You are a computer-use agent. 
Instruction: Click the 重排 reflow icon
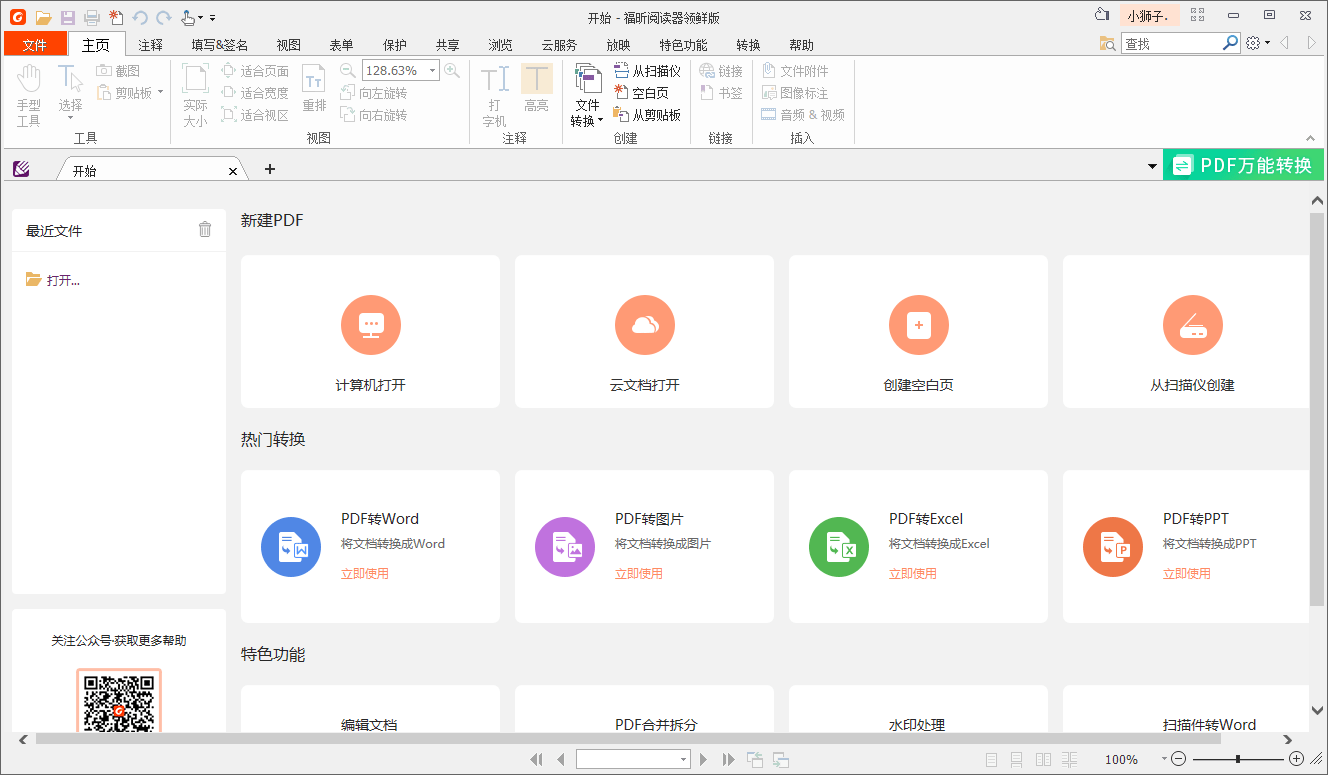[314, 89]
